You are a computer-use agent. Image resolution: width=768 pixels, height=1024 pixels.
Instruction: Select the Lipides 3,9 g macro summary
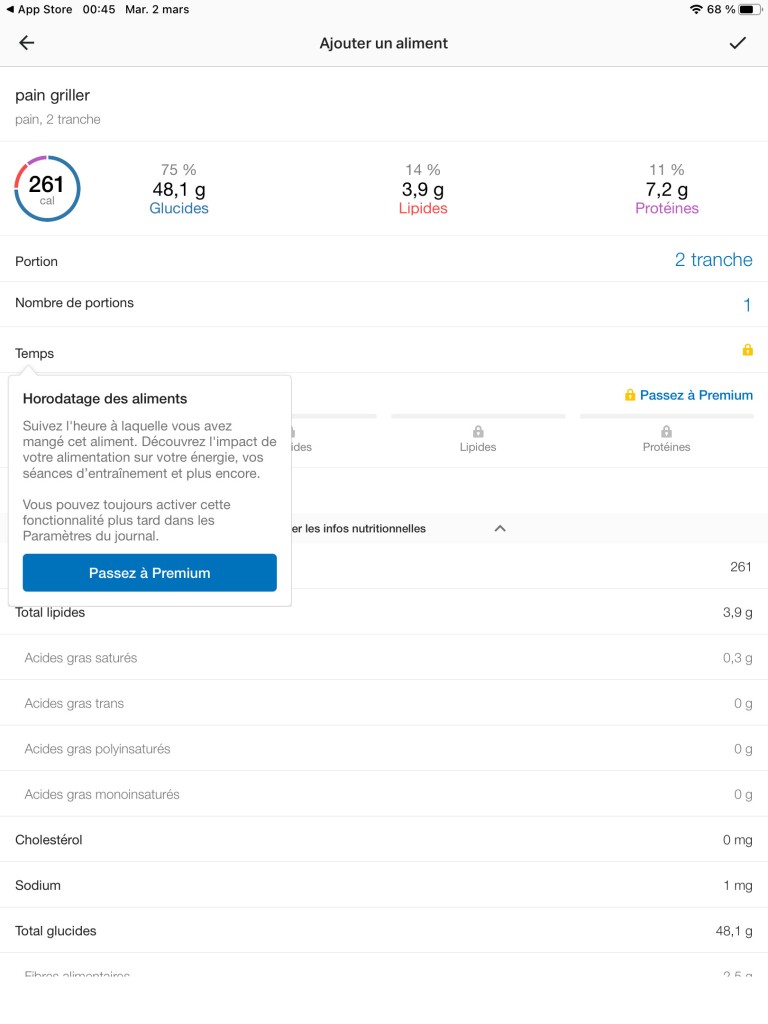423,189
